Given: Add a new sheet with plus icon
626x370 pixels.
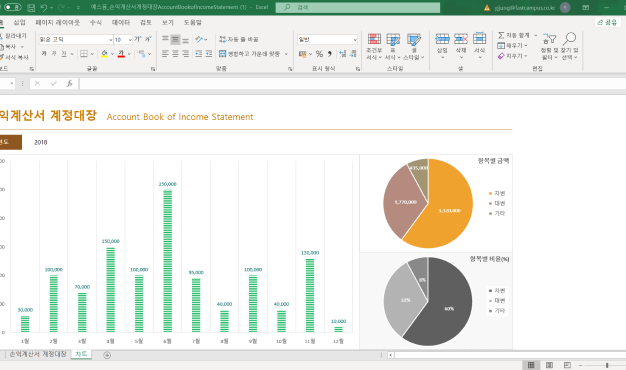Looking at the screenshot, I should tap(107, 355).
